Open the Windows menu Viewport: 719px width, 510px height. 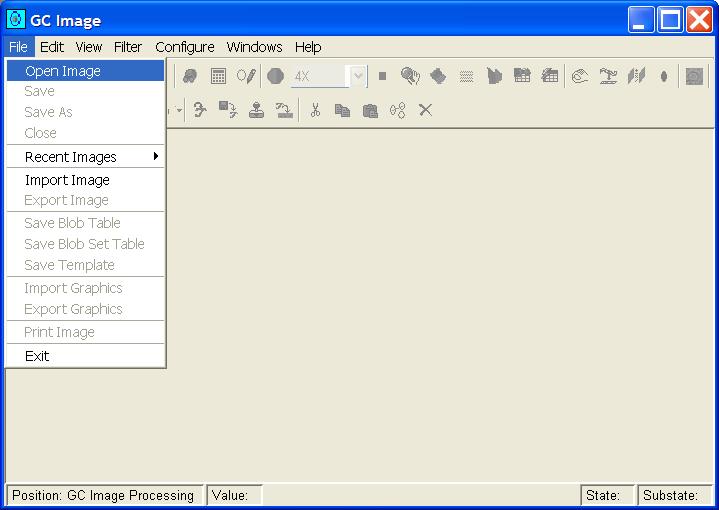tap(254, 47)
